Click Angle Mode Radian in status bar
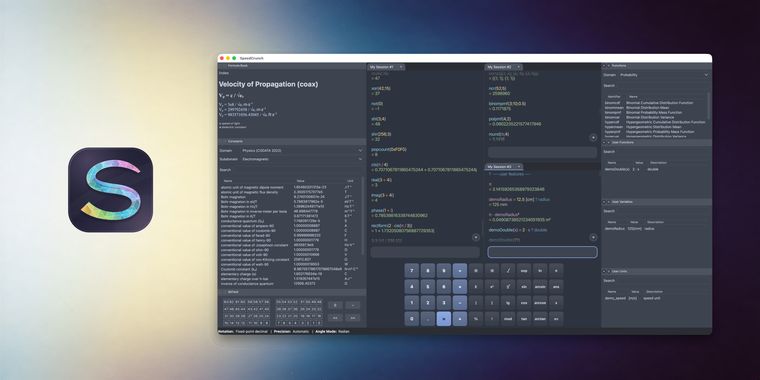 332,332
